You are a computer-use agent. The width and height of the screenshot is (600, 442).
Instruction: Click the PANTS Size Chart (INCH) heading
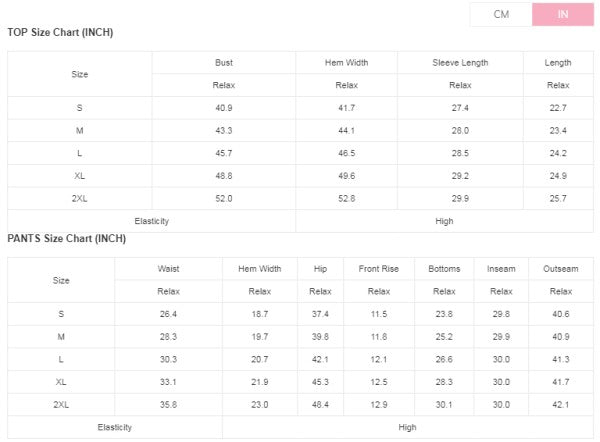point(66,239)
